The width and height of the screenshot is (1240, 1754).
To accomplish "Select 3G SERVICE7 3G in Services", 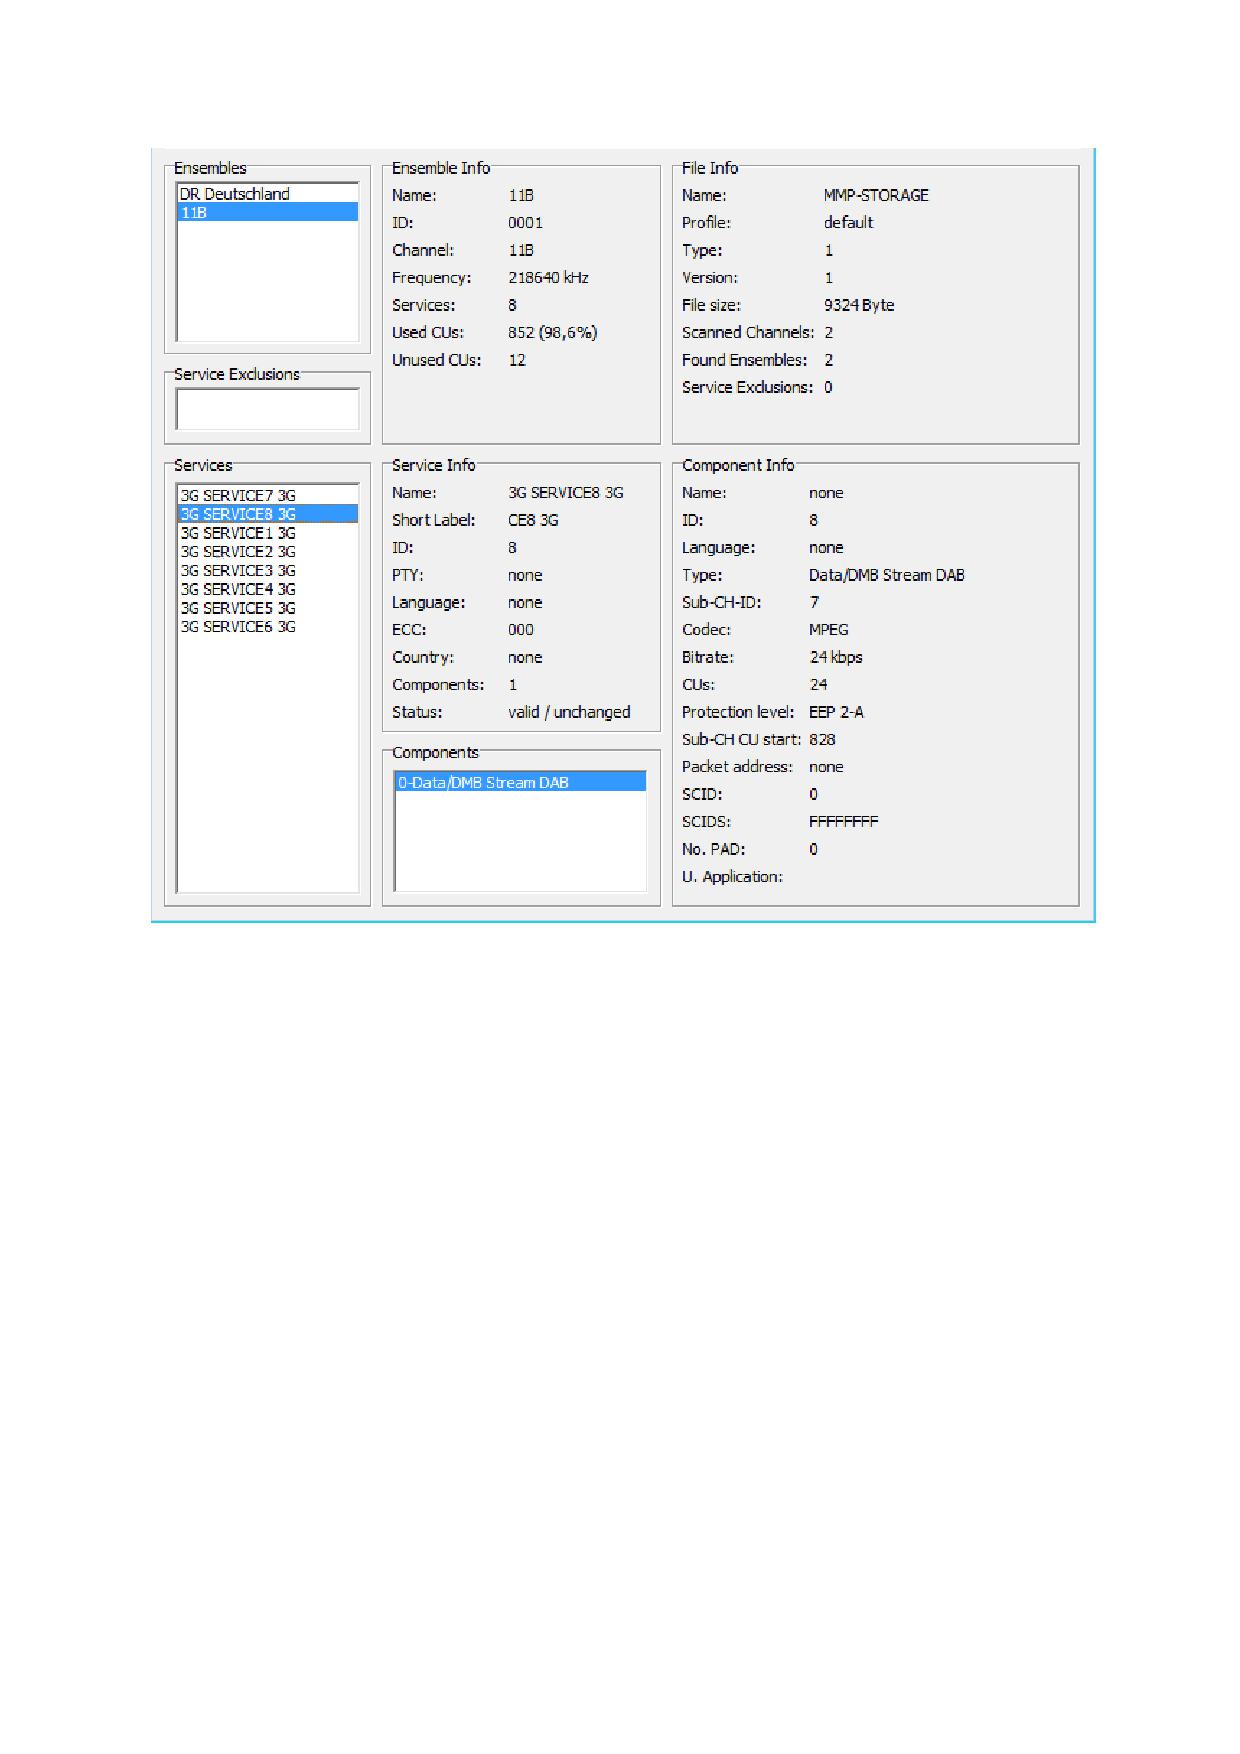I will pos(238,495).
